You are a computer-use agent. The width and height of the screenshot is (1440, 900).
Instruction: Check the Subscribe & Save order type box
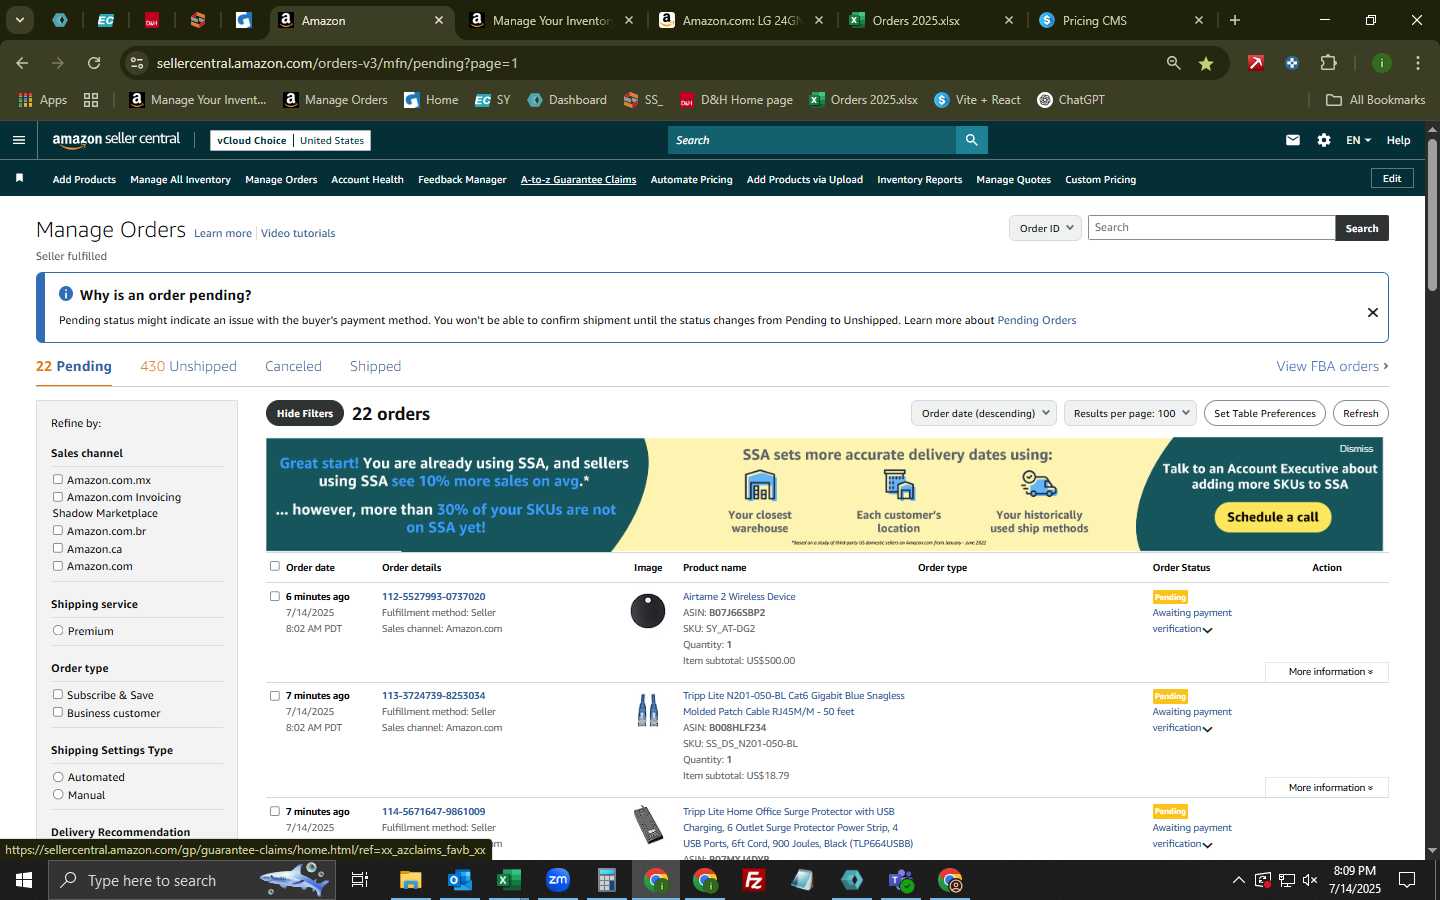coord(58,695)
